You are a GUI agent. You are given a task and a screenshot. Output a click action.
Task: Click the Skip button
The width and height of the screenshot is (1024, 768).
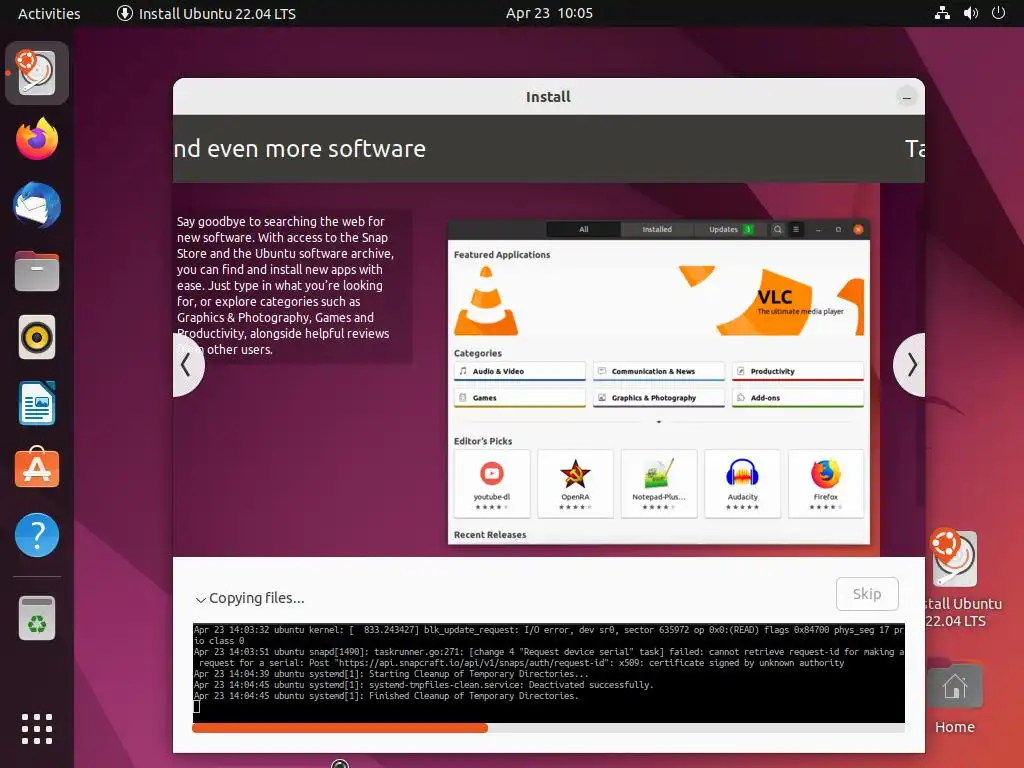pyautogui.click(x=867, y=594)
